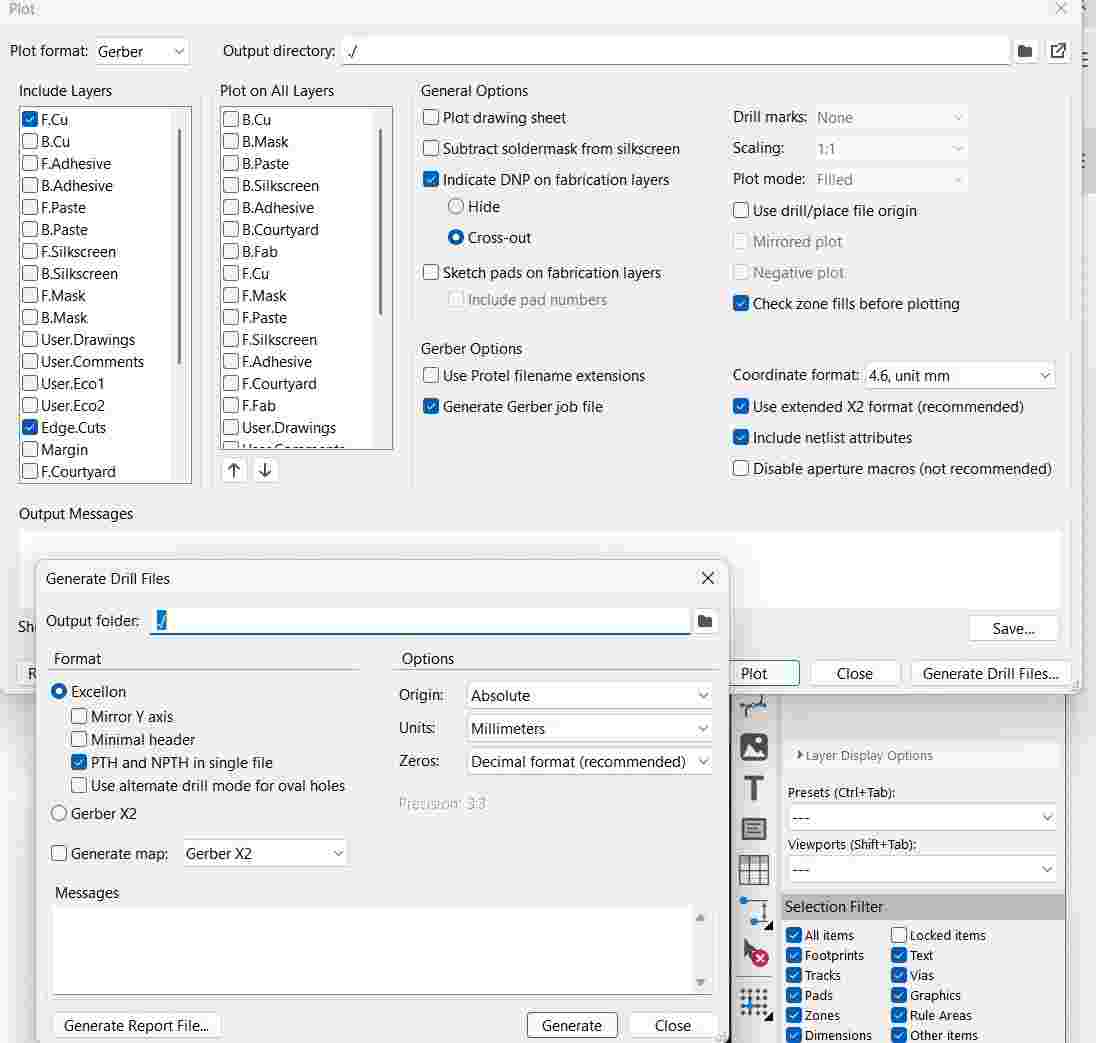Select the Dimension tool
The image size is (1096, 1043).
(755, 912)
